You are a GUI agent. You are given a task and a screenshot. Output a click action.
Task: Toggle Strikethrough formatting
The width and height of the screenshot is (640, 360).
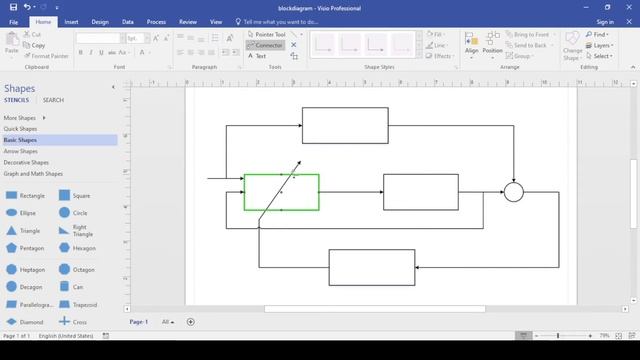[x=111, y=52]
